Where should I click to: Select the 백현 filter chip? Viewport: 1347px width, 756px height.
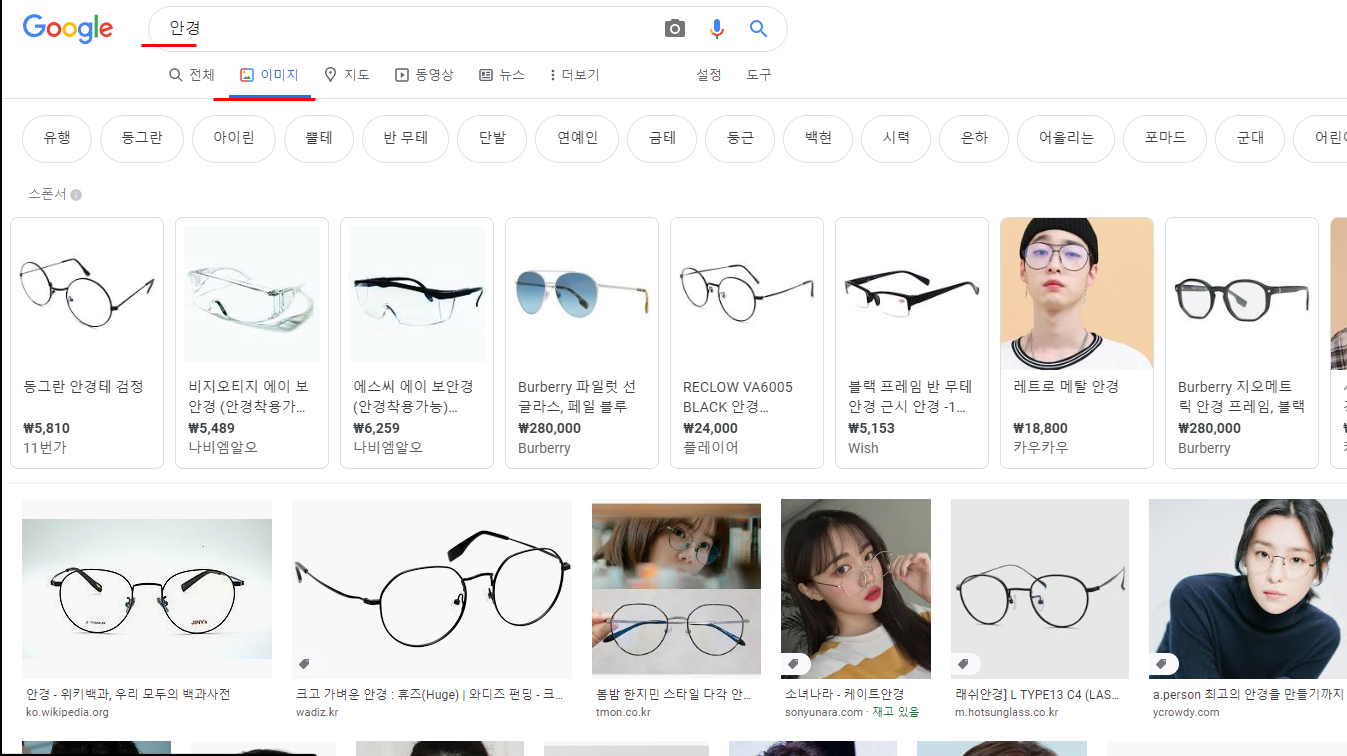pos(818,139)
